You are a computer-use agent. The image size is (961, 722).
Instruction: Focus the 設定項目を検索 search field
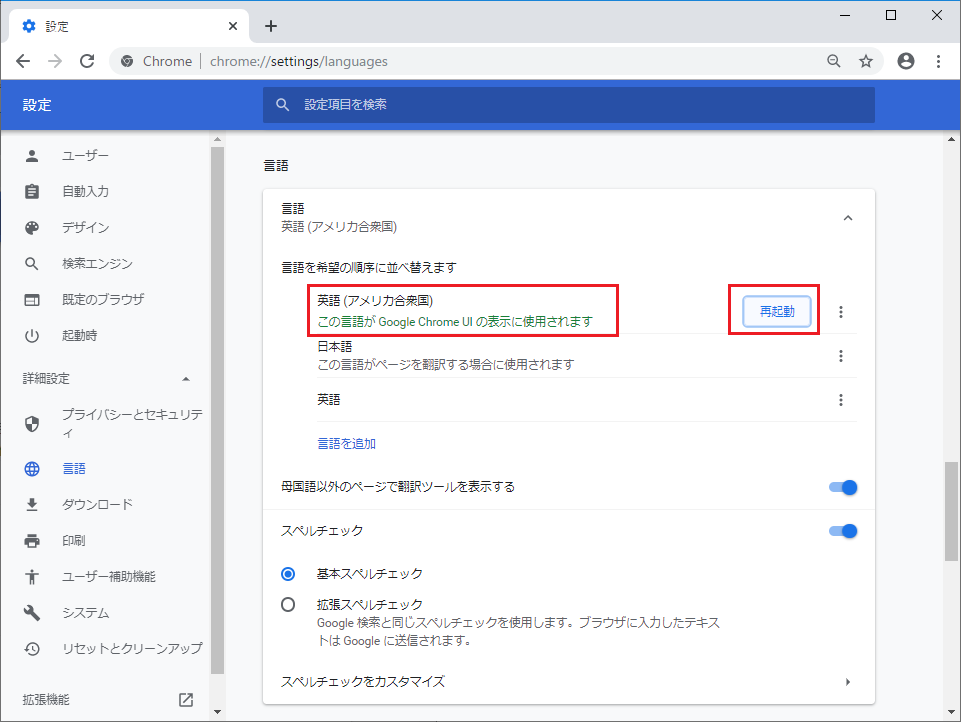pyautogui.click(x=569, y=105)
